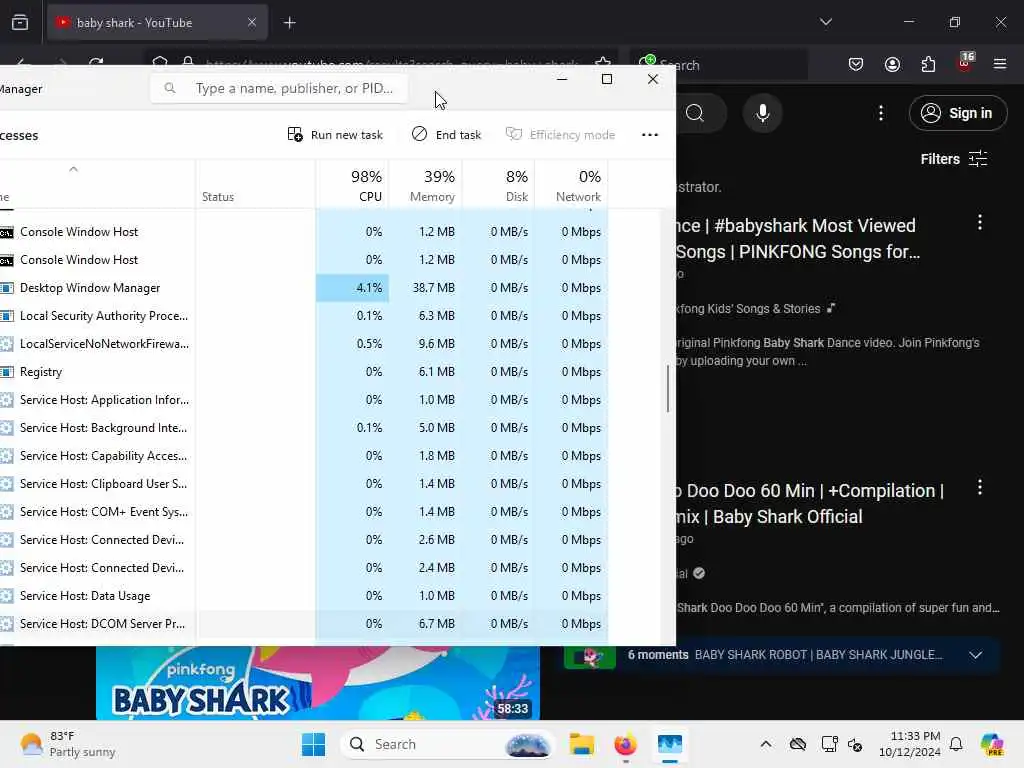
Task: Click the browser Search box
Action: point(718,65)
